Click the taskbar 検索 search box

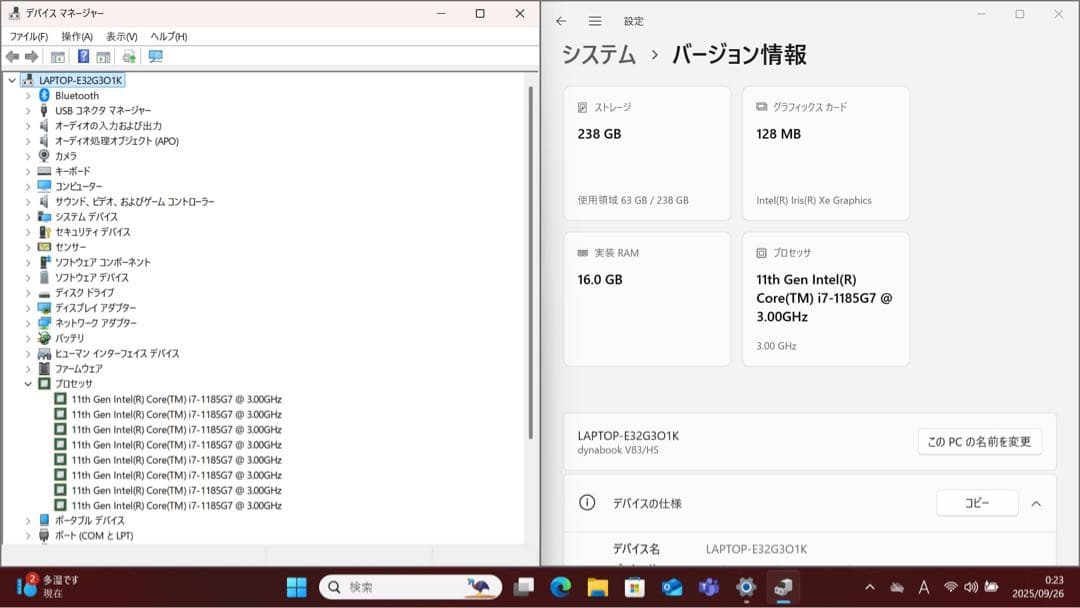410,587
